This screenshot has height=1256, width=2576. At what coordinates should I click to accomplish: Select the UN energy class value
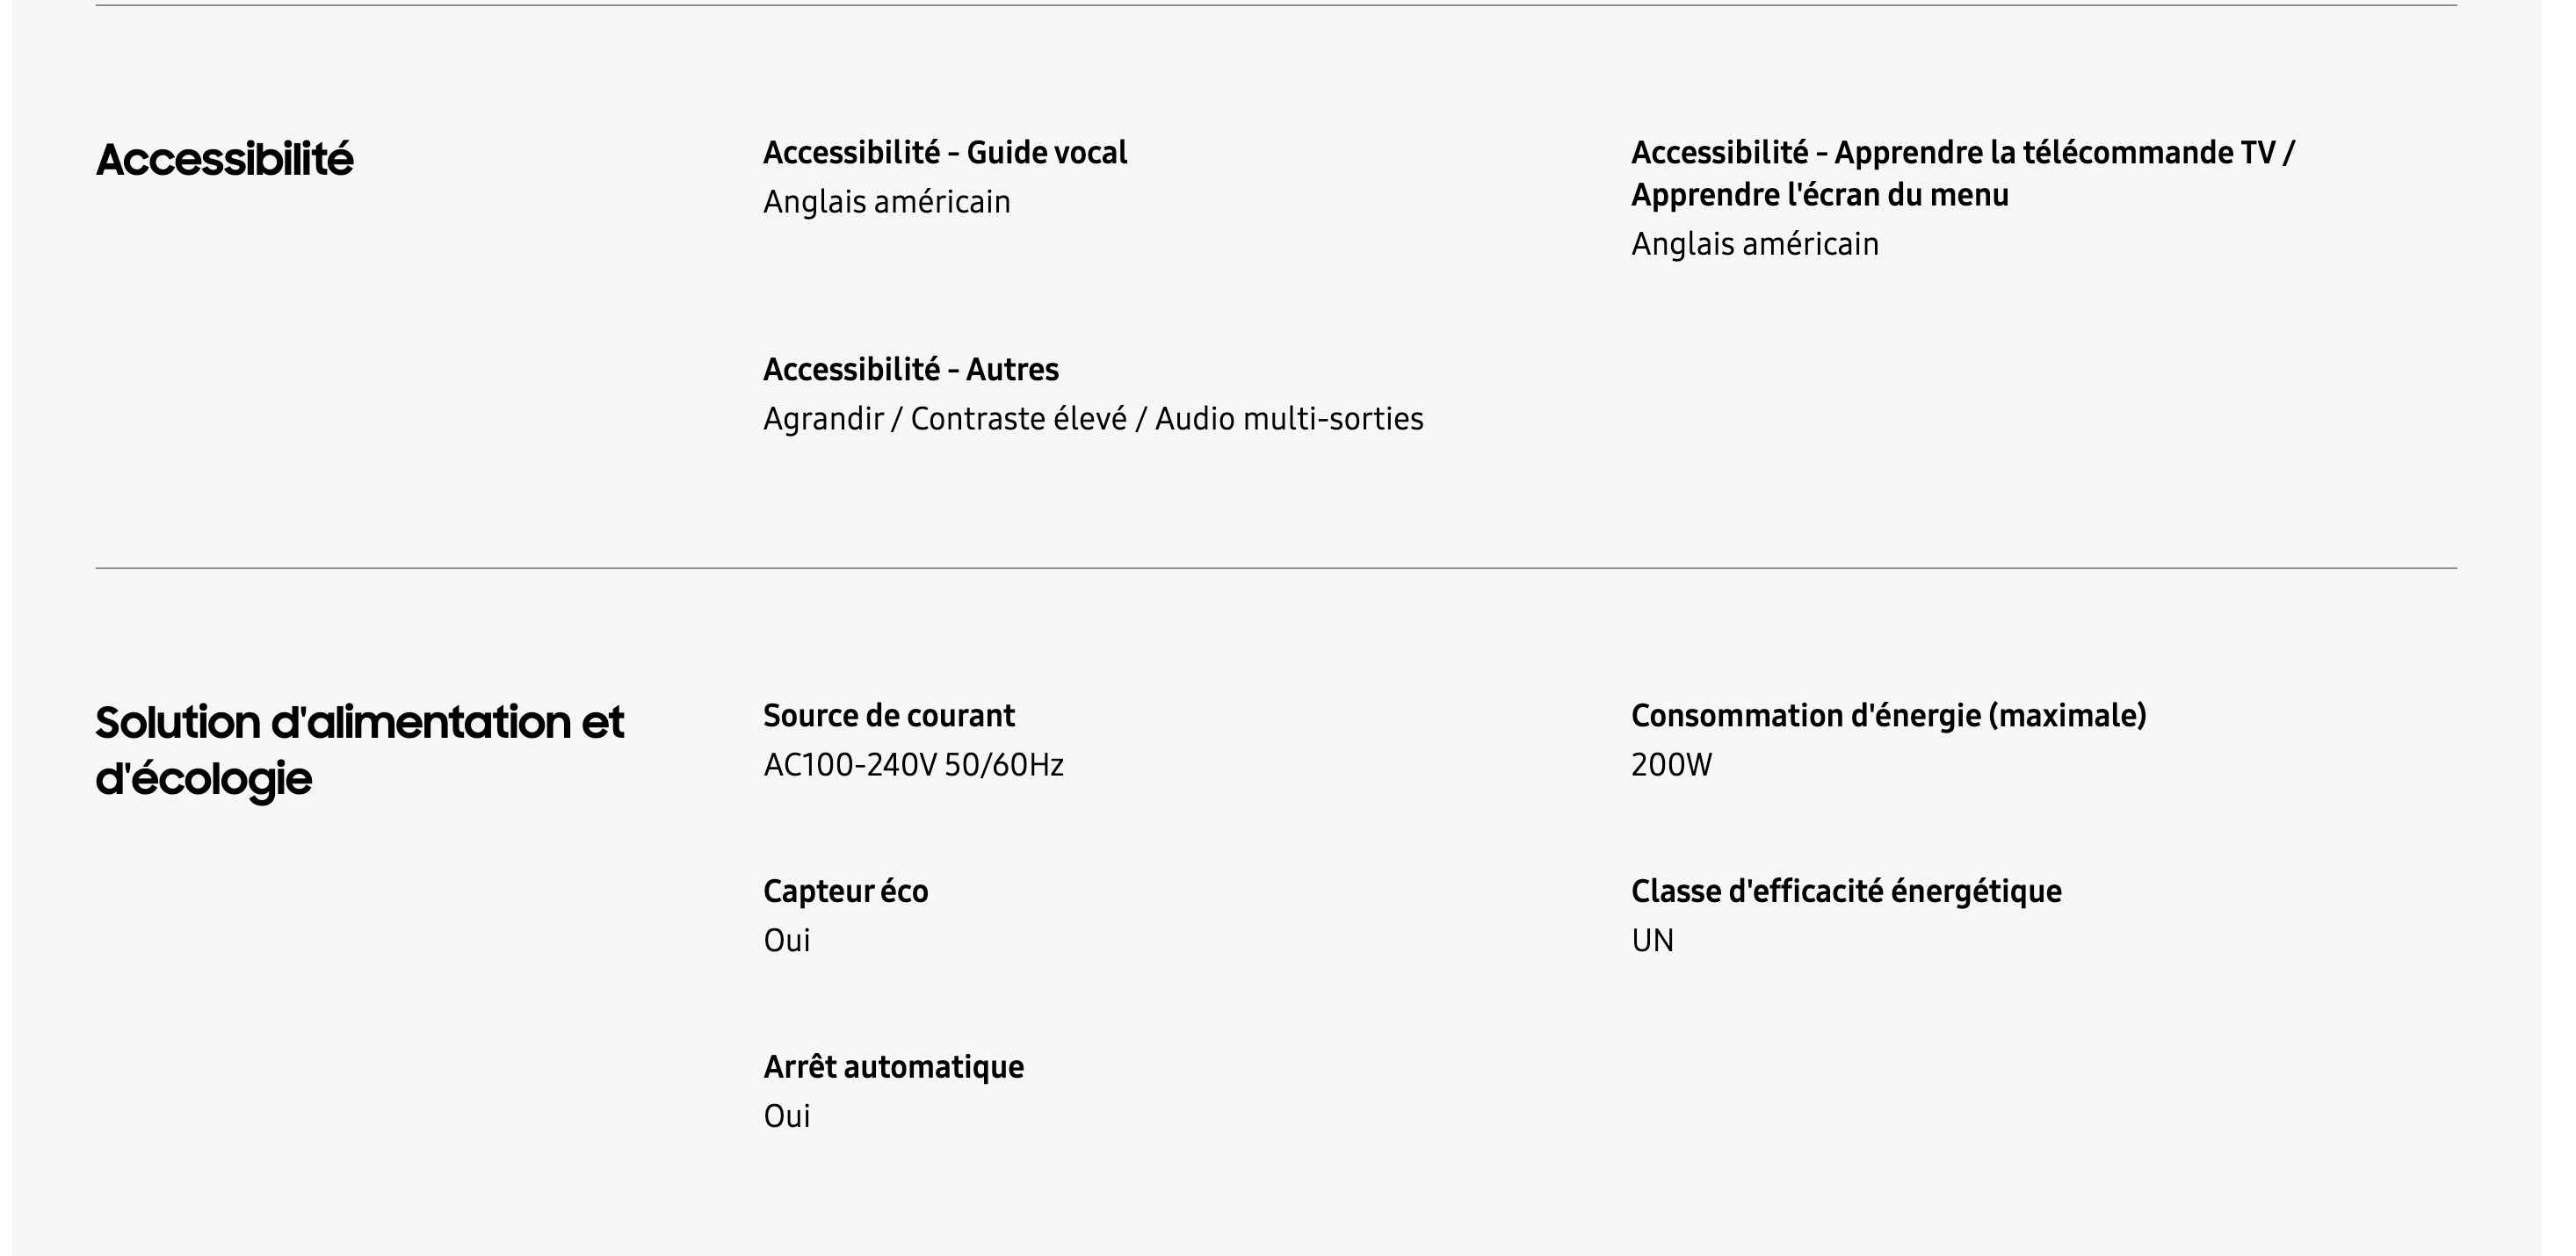tap(1652, 941)
